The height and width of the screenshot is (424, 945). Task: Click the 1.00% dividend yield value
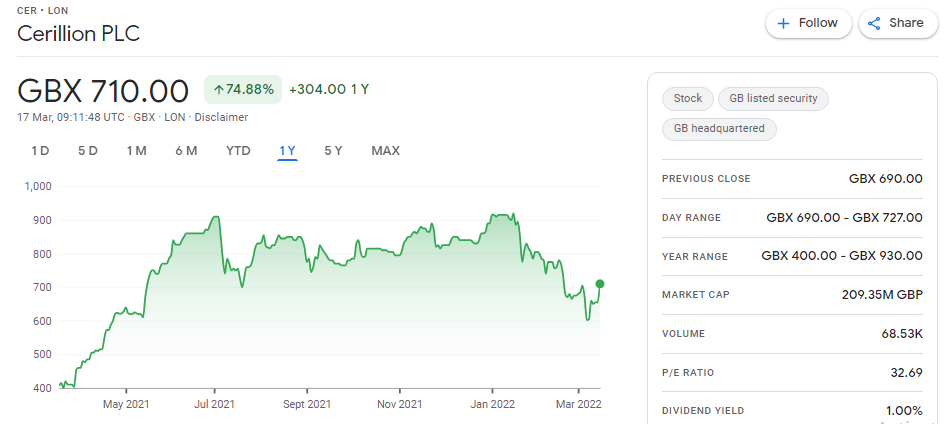click(904, 411)
